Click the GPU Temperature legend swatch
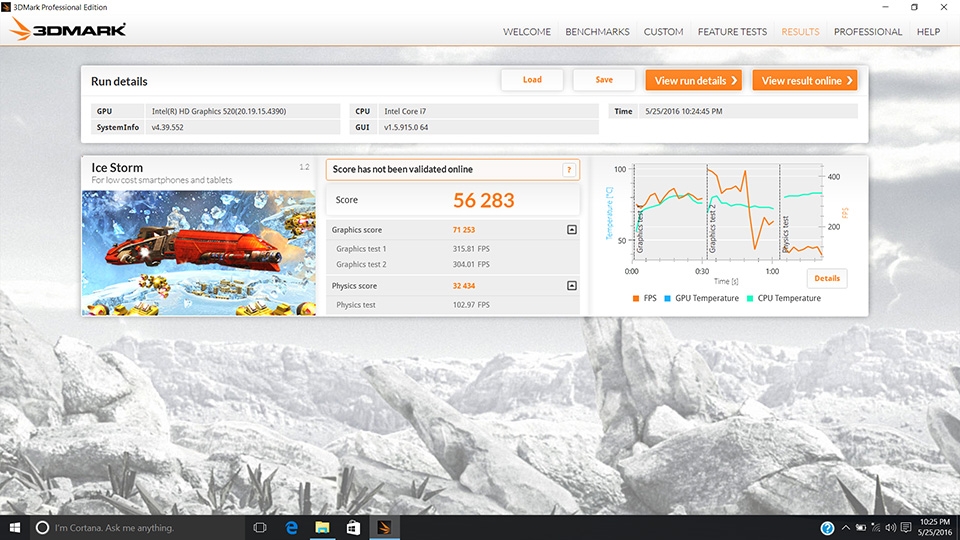The height and width of the screenshot is (540, 960). pyautogui.click(x=667, y=298)
